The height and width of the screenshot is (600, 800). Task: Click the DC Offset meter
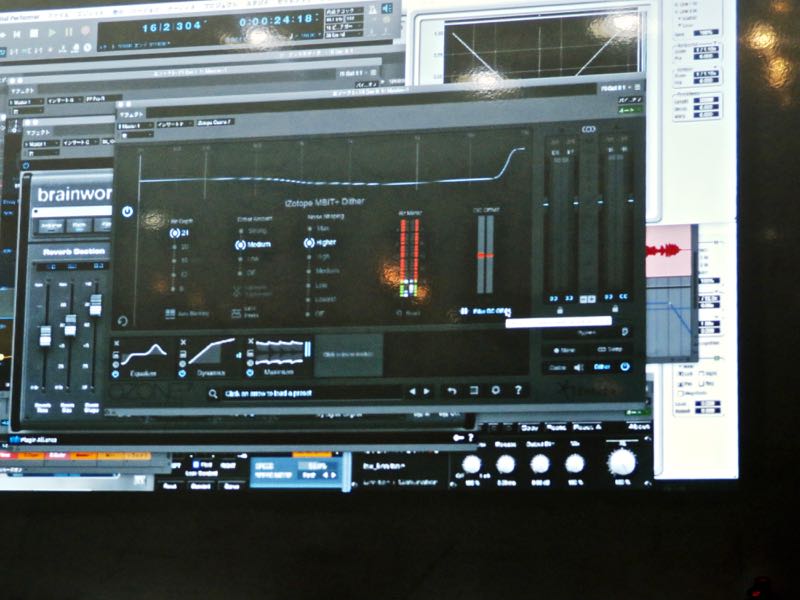(x=485, y=254)
